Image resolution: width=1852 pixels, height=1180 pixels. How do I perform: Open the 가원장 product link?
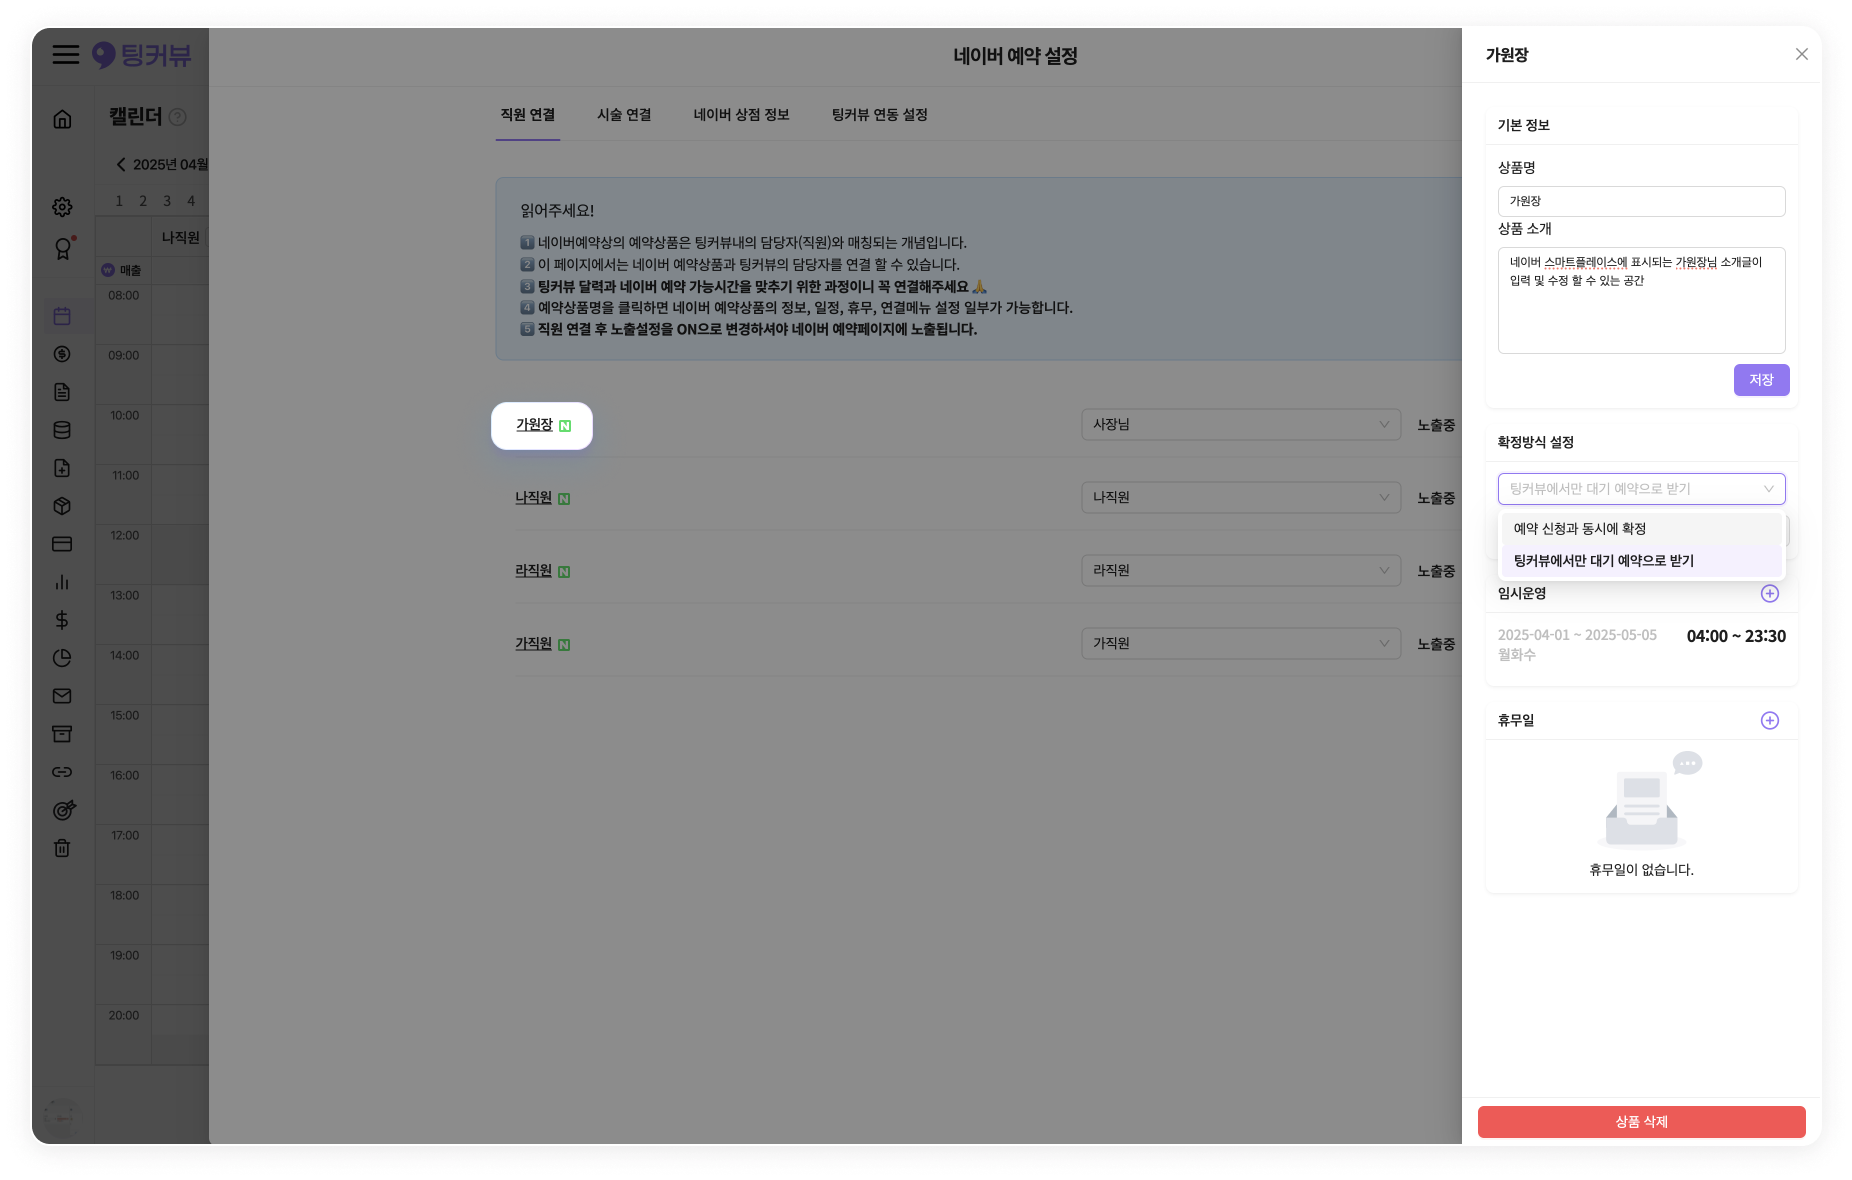pyautogui.click(x=534, y=425)
